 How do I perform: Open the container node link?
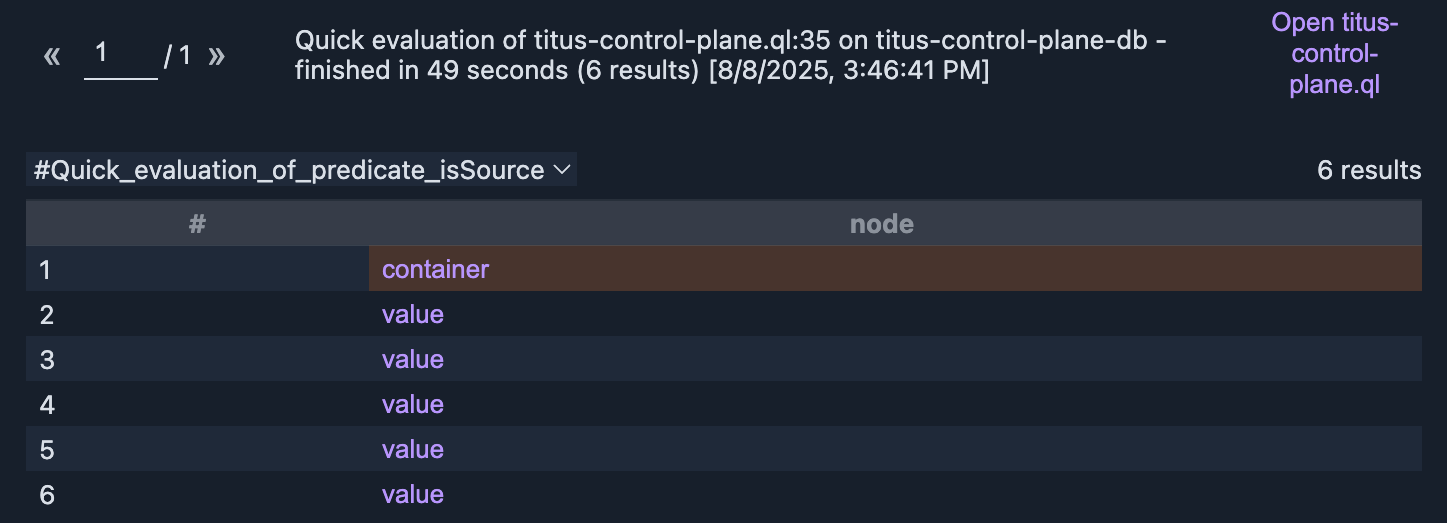435,269
